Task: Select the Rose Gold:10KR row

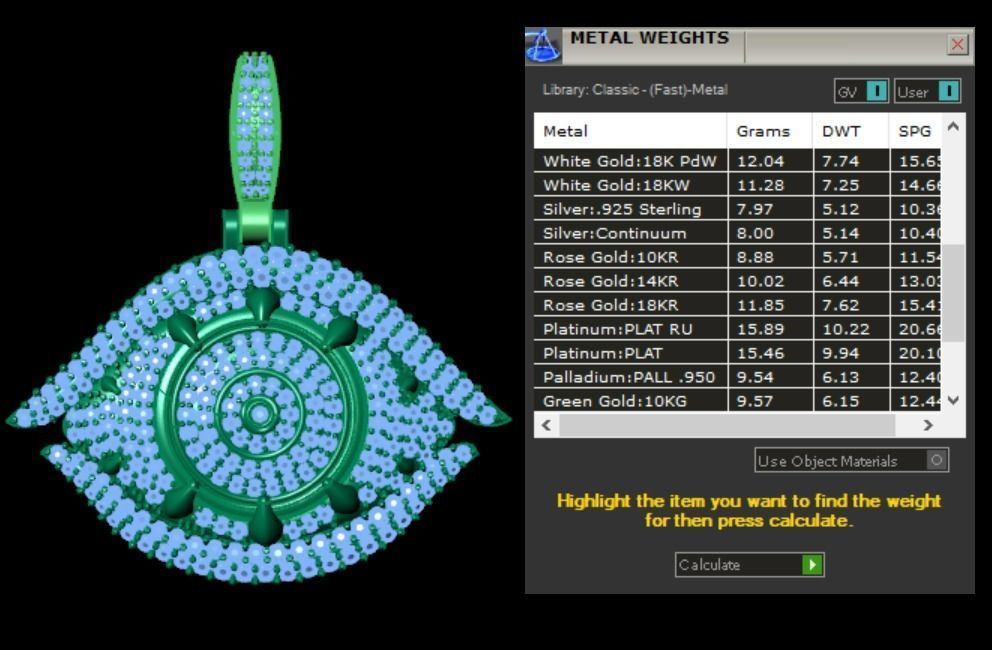Action: point(738,257)
